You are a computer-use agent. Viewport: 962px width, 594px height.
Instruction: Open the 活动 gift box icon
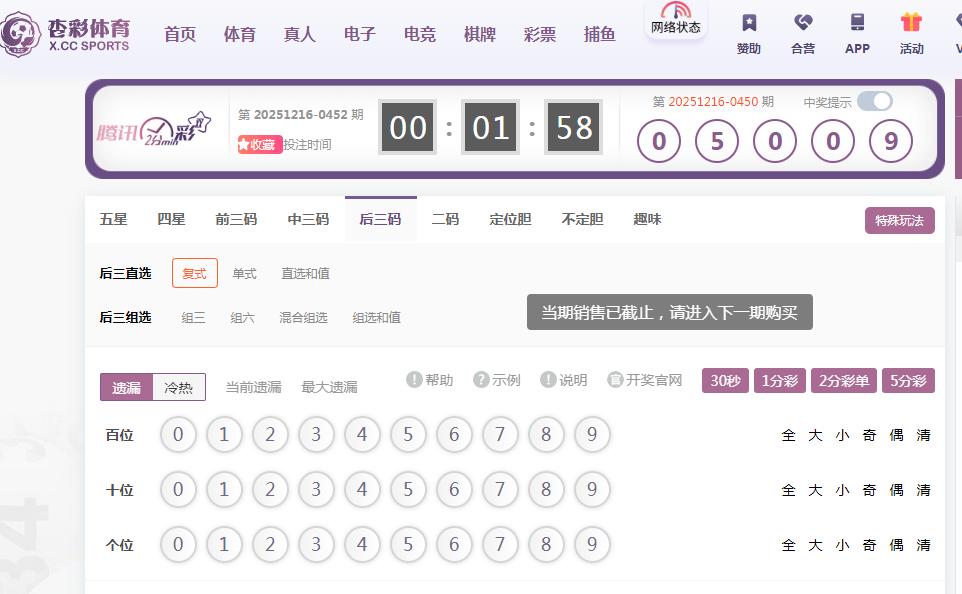pos(911,23)
